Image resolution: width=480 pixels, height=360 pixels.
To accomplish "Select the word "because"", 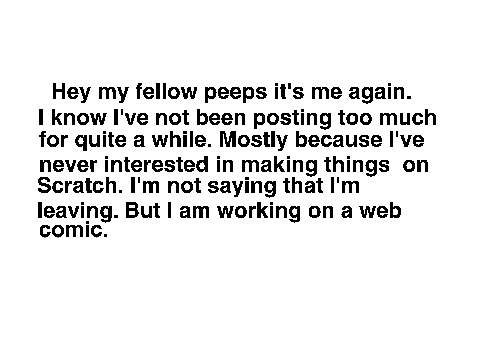I will tap(339, 139).
